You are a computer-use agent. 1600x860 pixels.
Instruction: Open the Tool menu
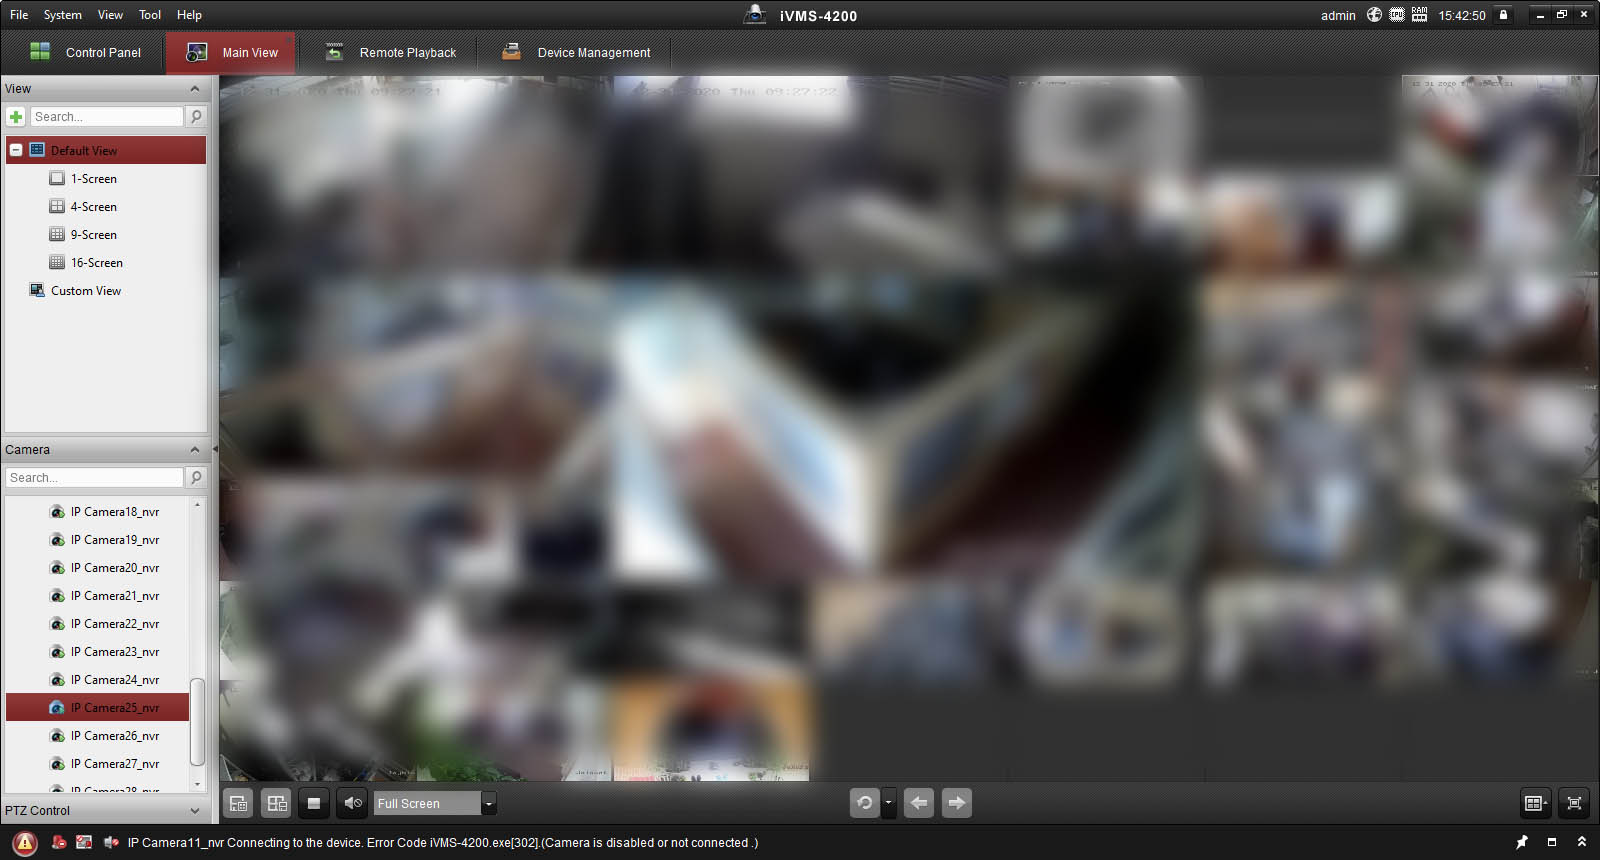150,15
